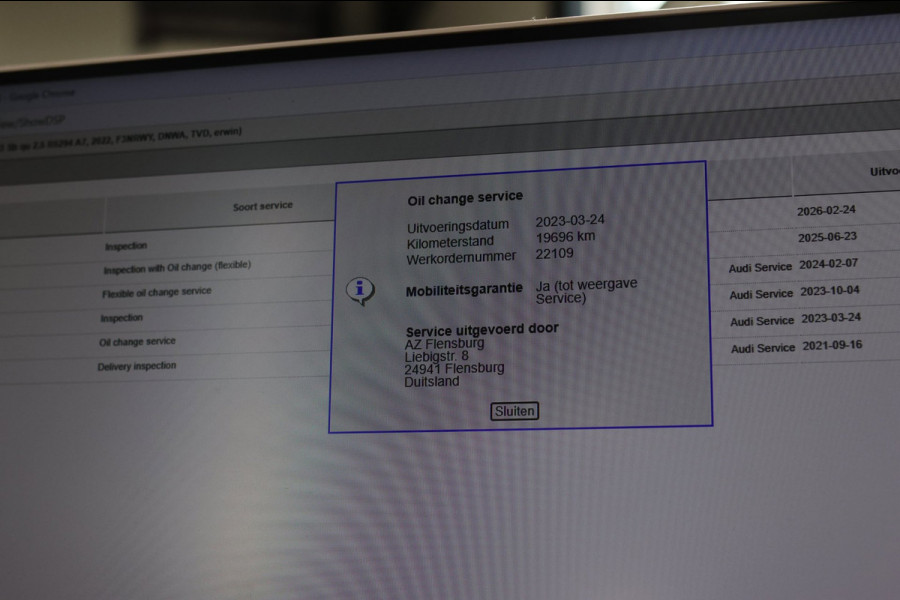Open the Flexible oil change service entry
The height and width of the screenshot is (600, 900).
tap(157, 292)
